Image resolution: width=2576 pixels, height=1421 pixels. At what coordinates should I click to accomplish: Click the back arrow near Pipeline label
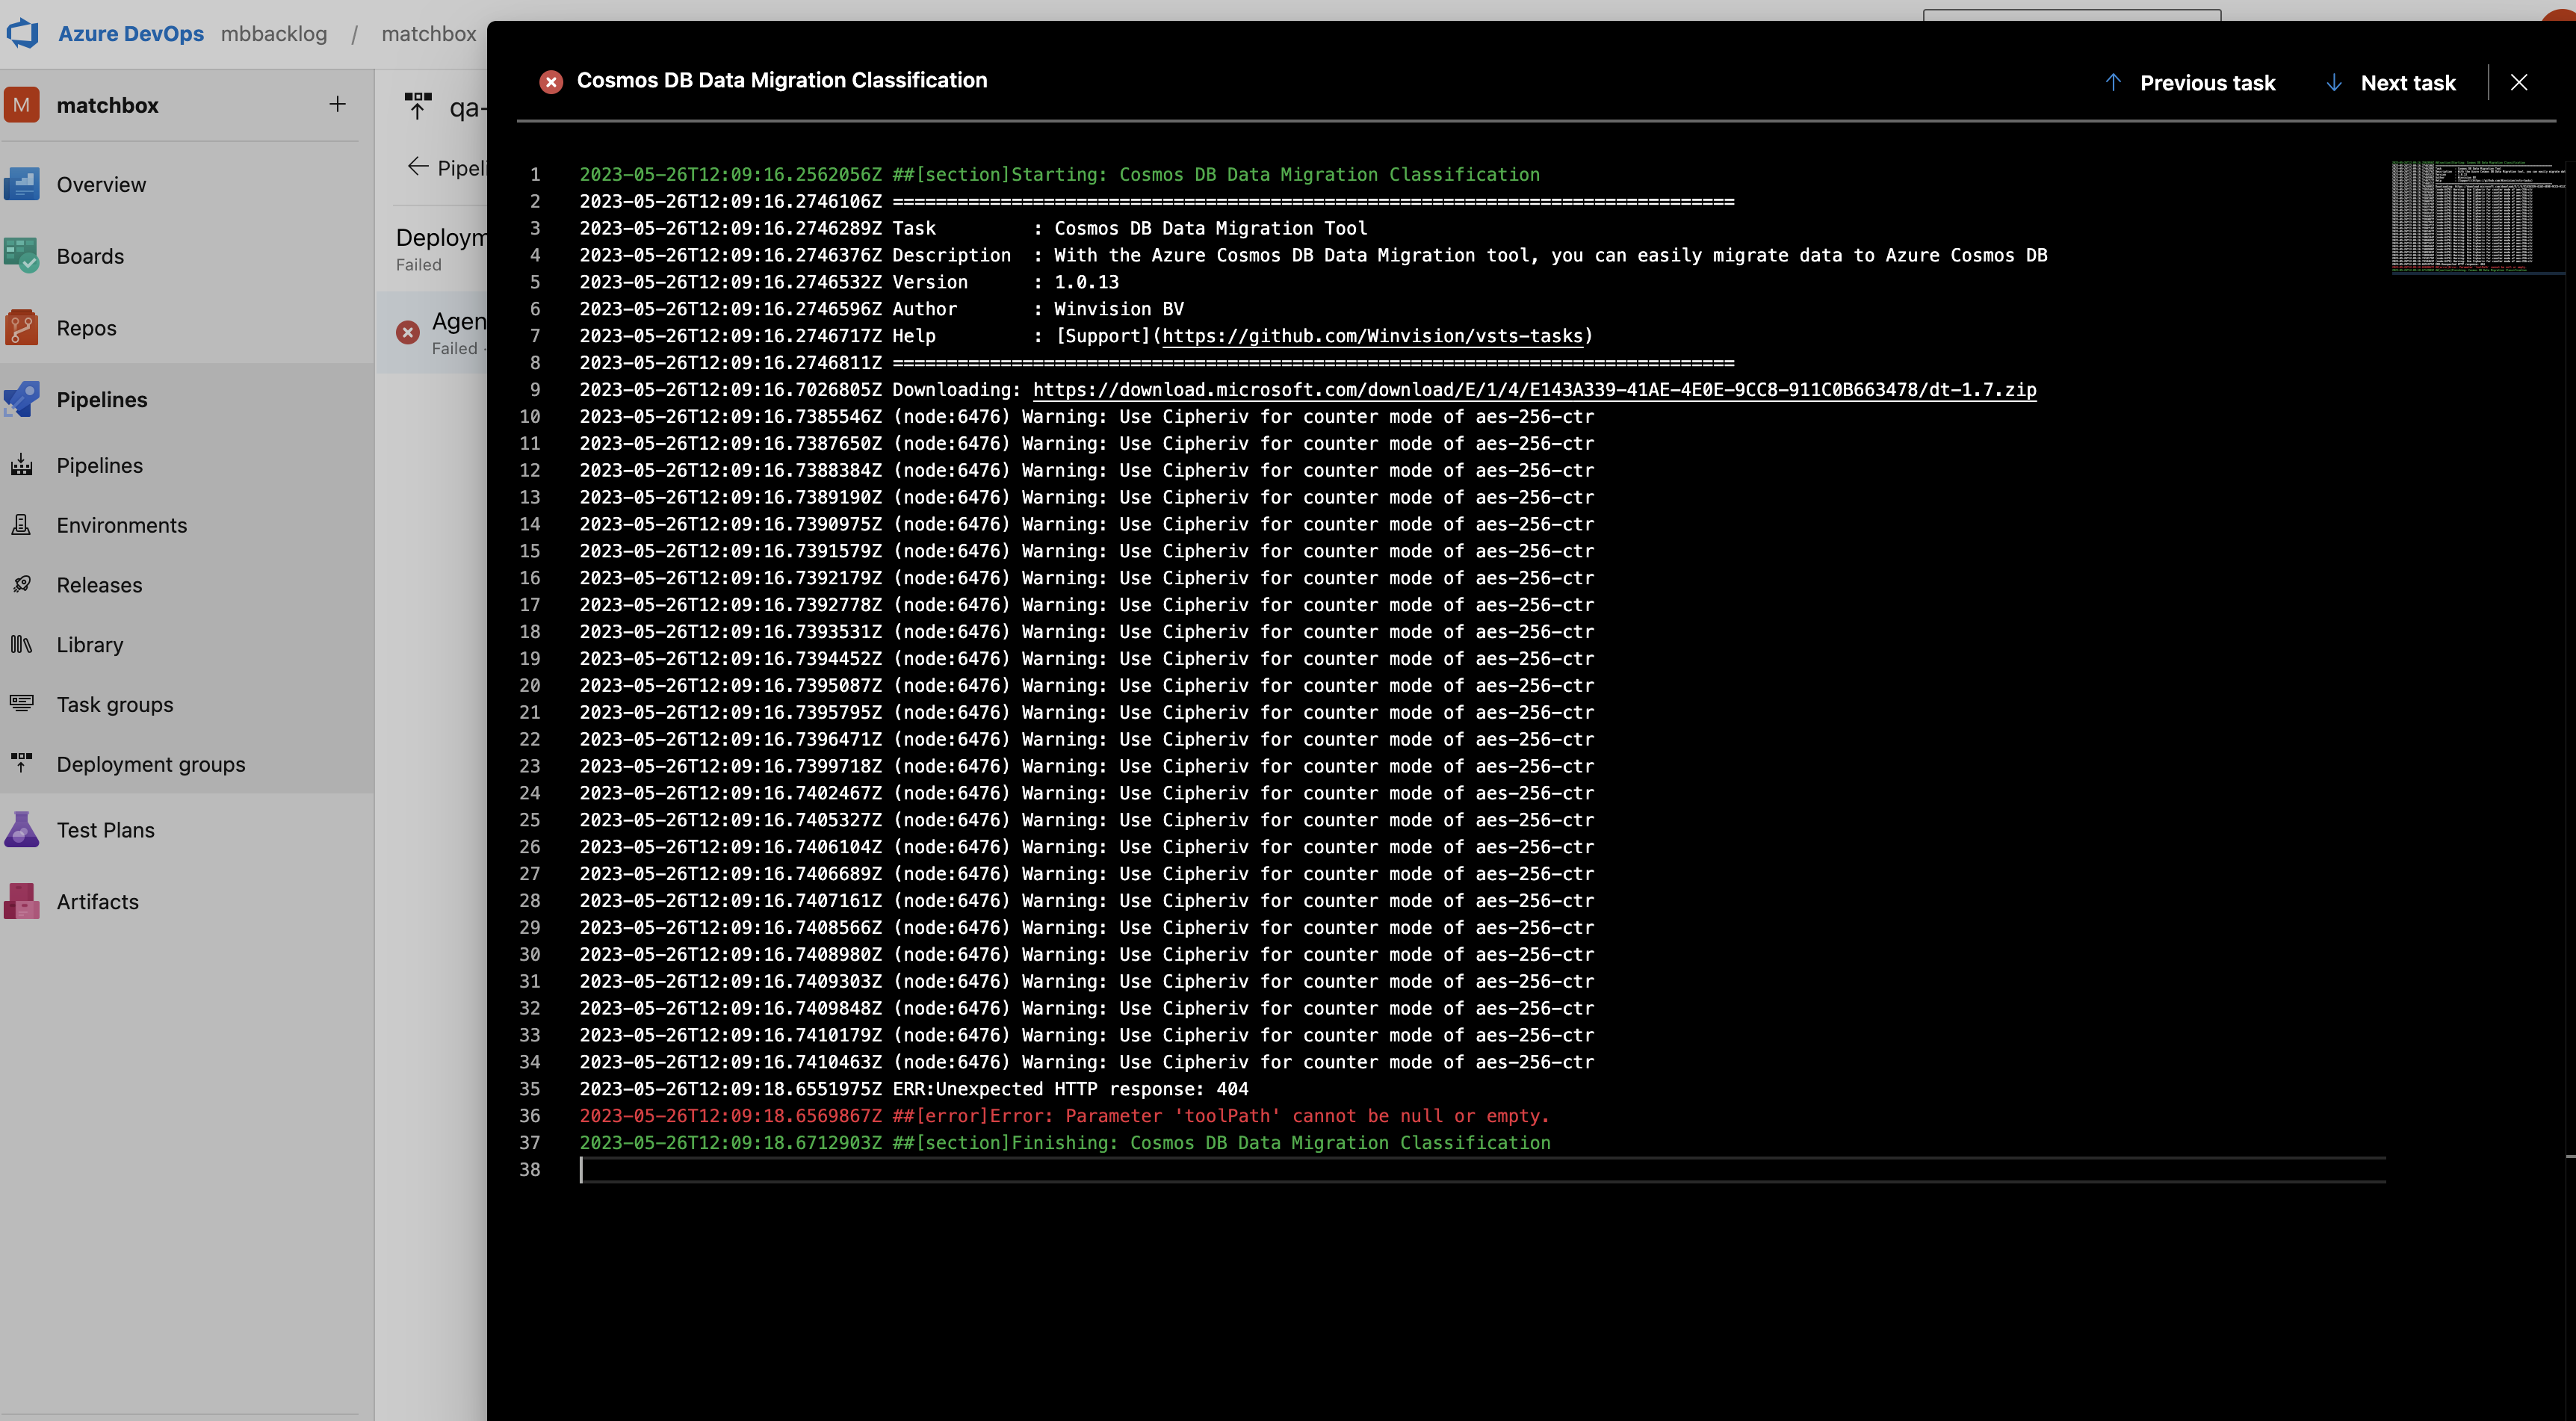[x=417, y=167]
